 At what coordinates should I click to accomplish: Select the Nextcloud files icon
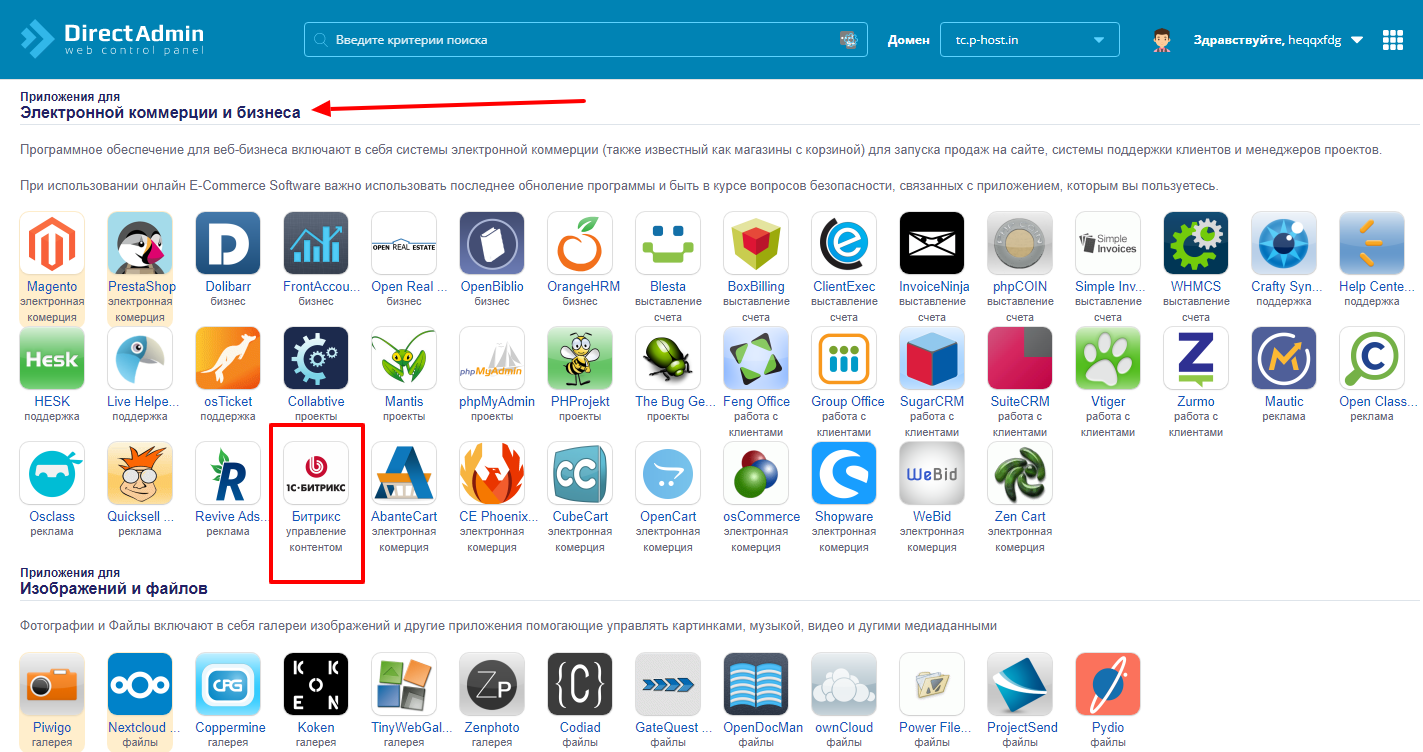[x=140, y=685]
